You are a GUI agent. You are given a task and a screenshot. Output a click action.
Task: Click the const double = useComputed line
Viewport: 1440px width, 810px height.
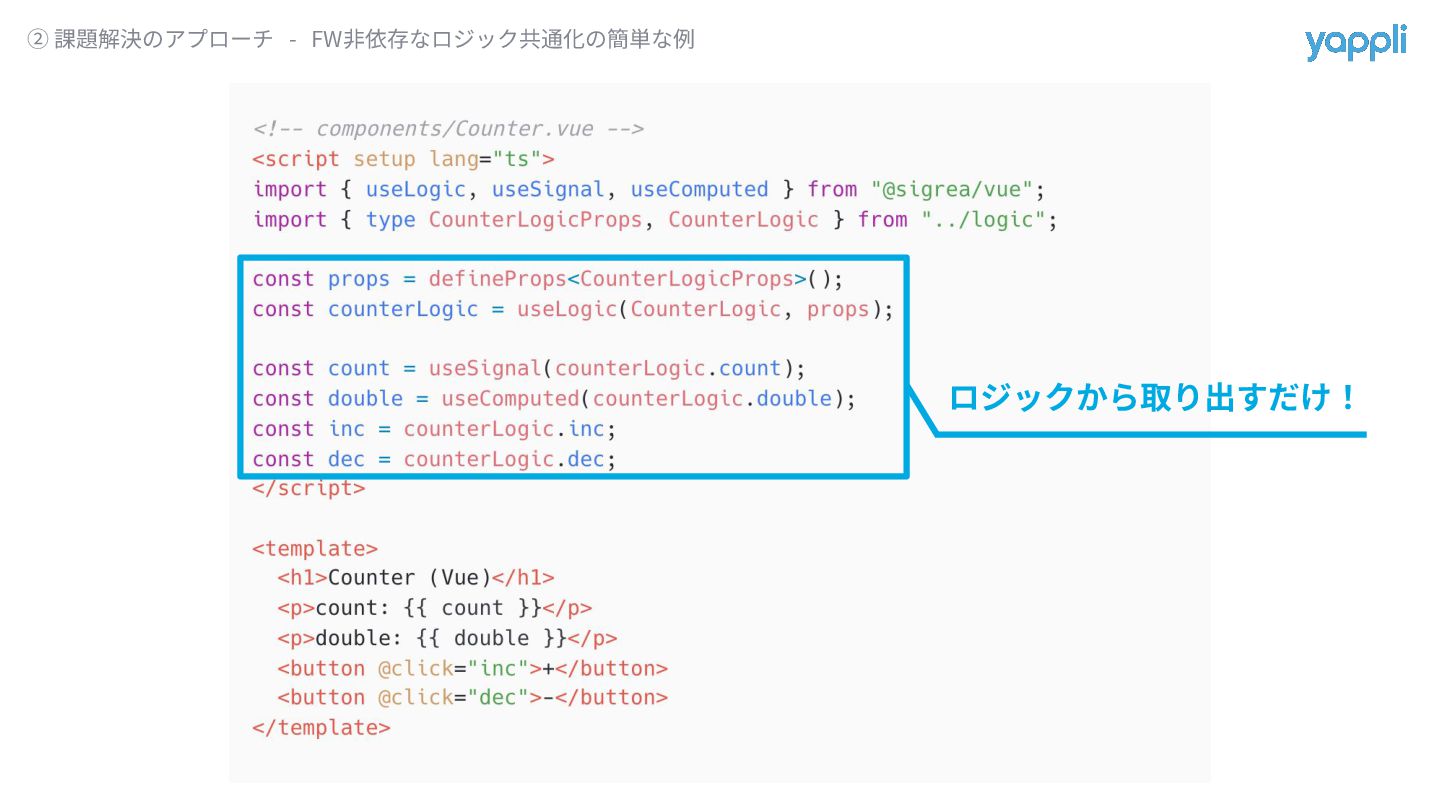tap(554, 398)
